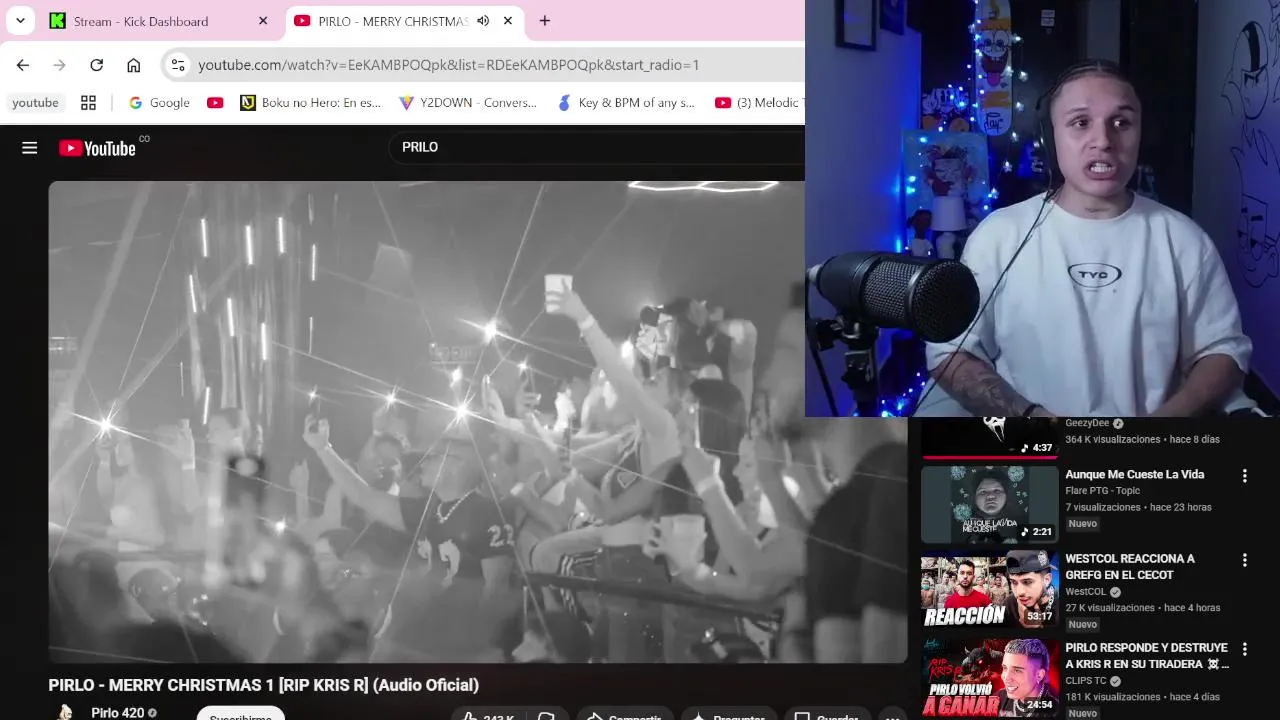Close the PIRLO YouTube tab
Image resolution: width=1280 pixels, height=720 pixels.
(508, 21)
